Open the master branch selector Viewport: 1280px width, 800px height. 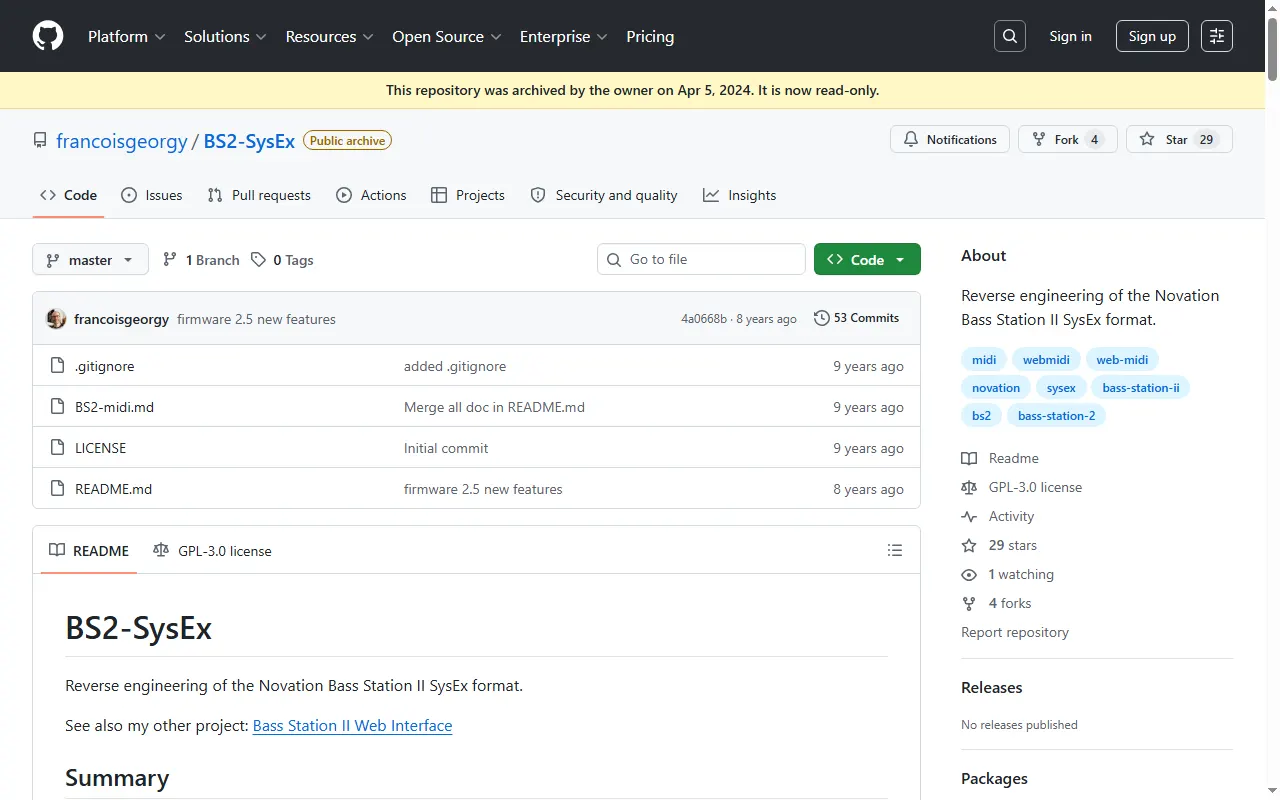tap(90, 260)
